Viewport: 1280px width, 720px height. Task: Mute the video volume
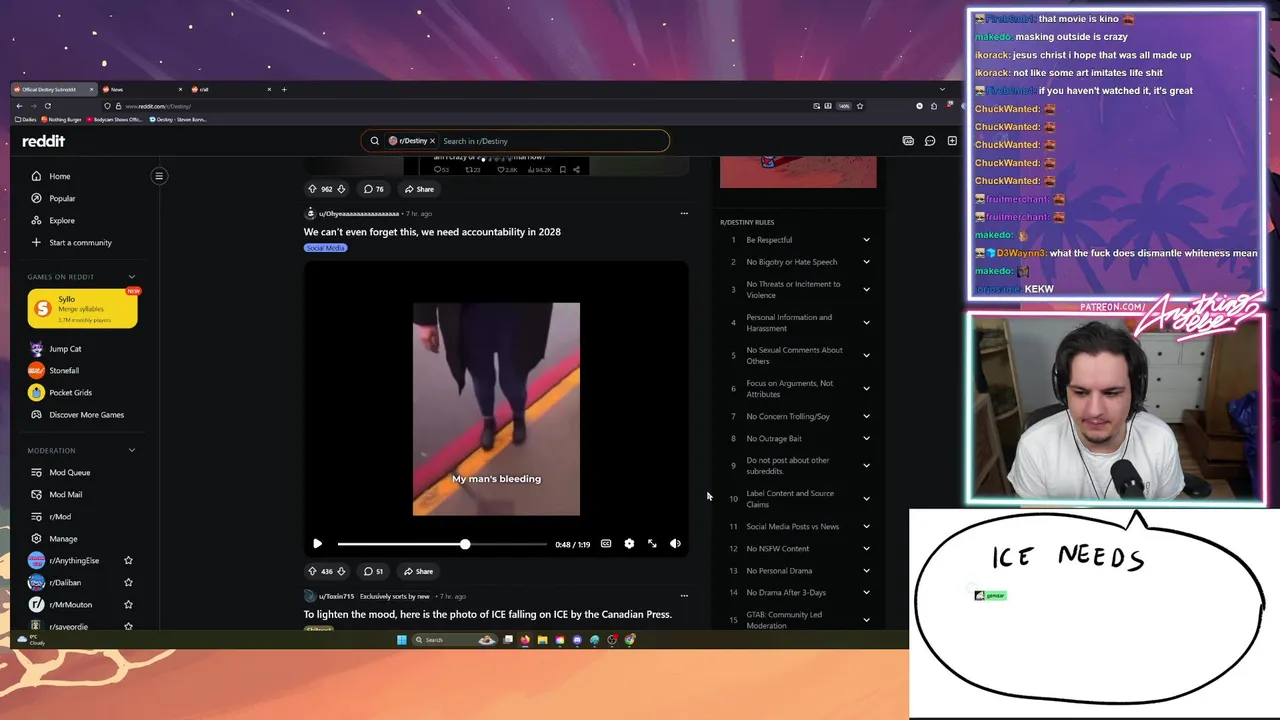pos(675,544)
